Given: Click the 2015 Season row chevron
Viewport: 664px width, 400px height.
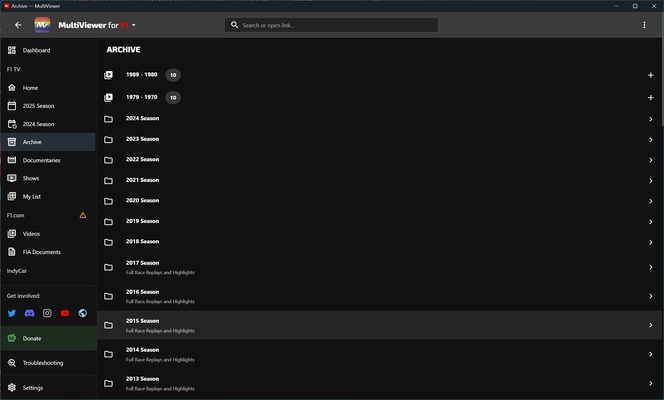Looking at the screenshot, I should [651, 325].
